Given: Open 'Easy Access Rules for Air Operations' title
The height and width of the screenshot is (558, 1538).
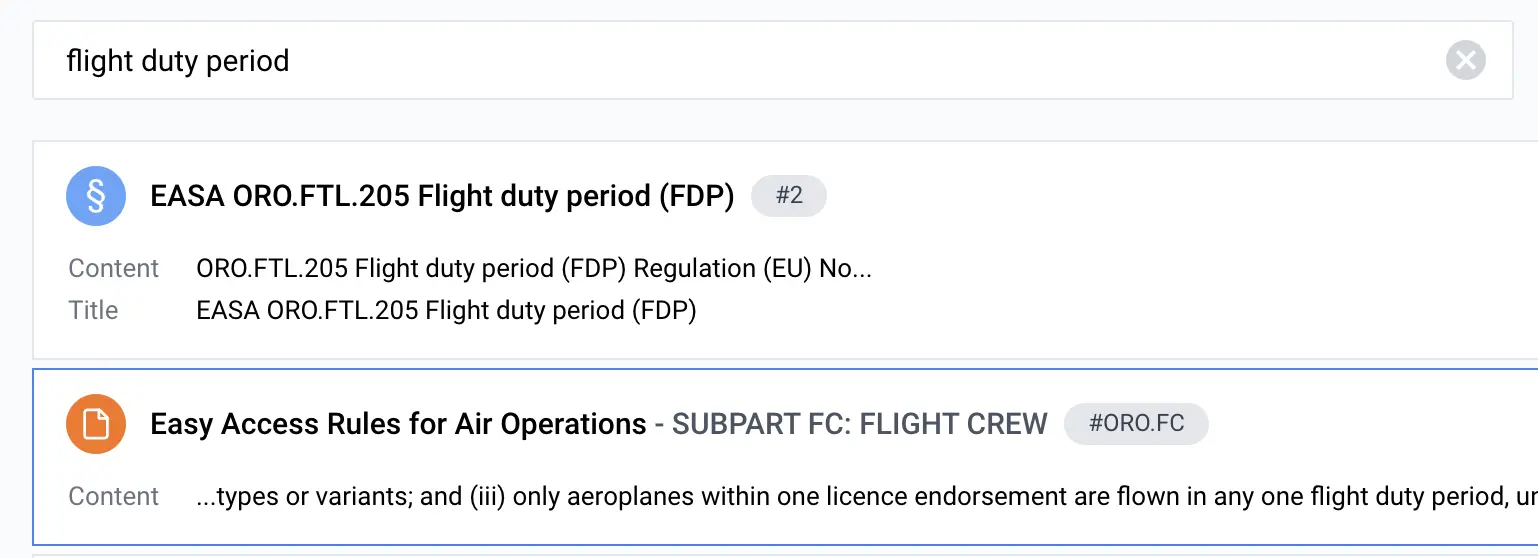Looking at the screenshot, I should tap(398, 424).
